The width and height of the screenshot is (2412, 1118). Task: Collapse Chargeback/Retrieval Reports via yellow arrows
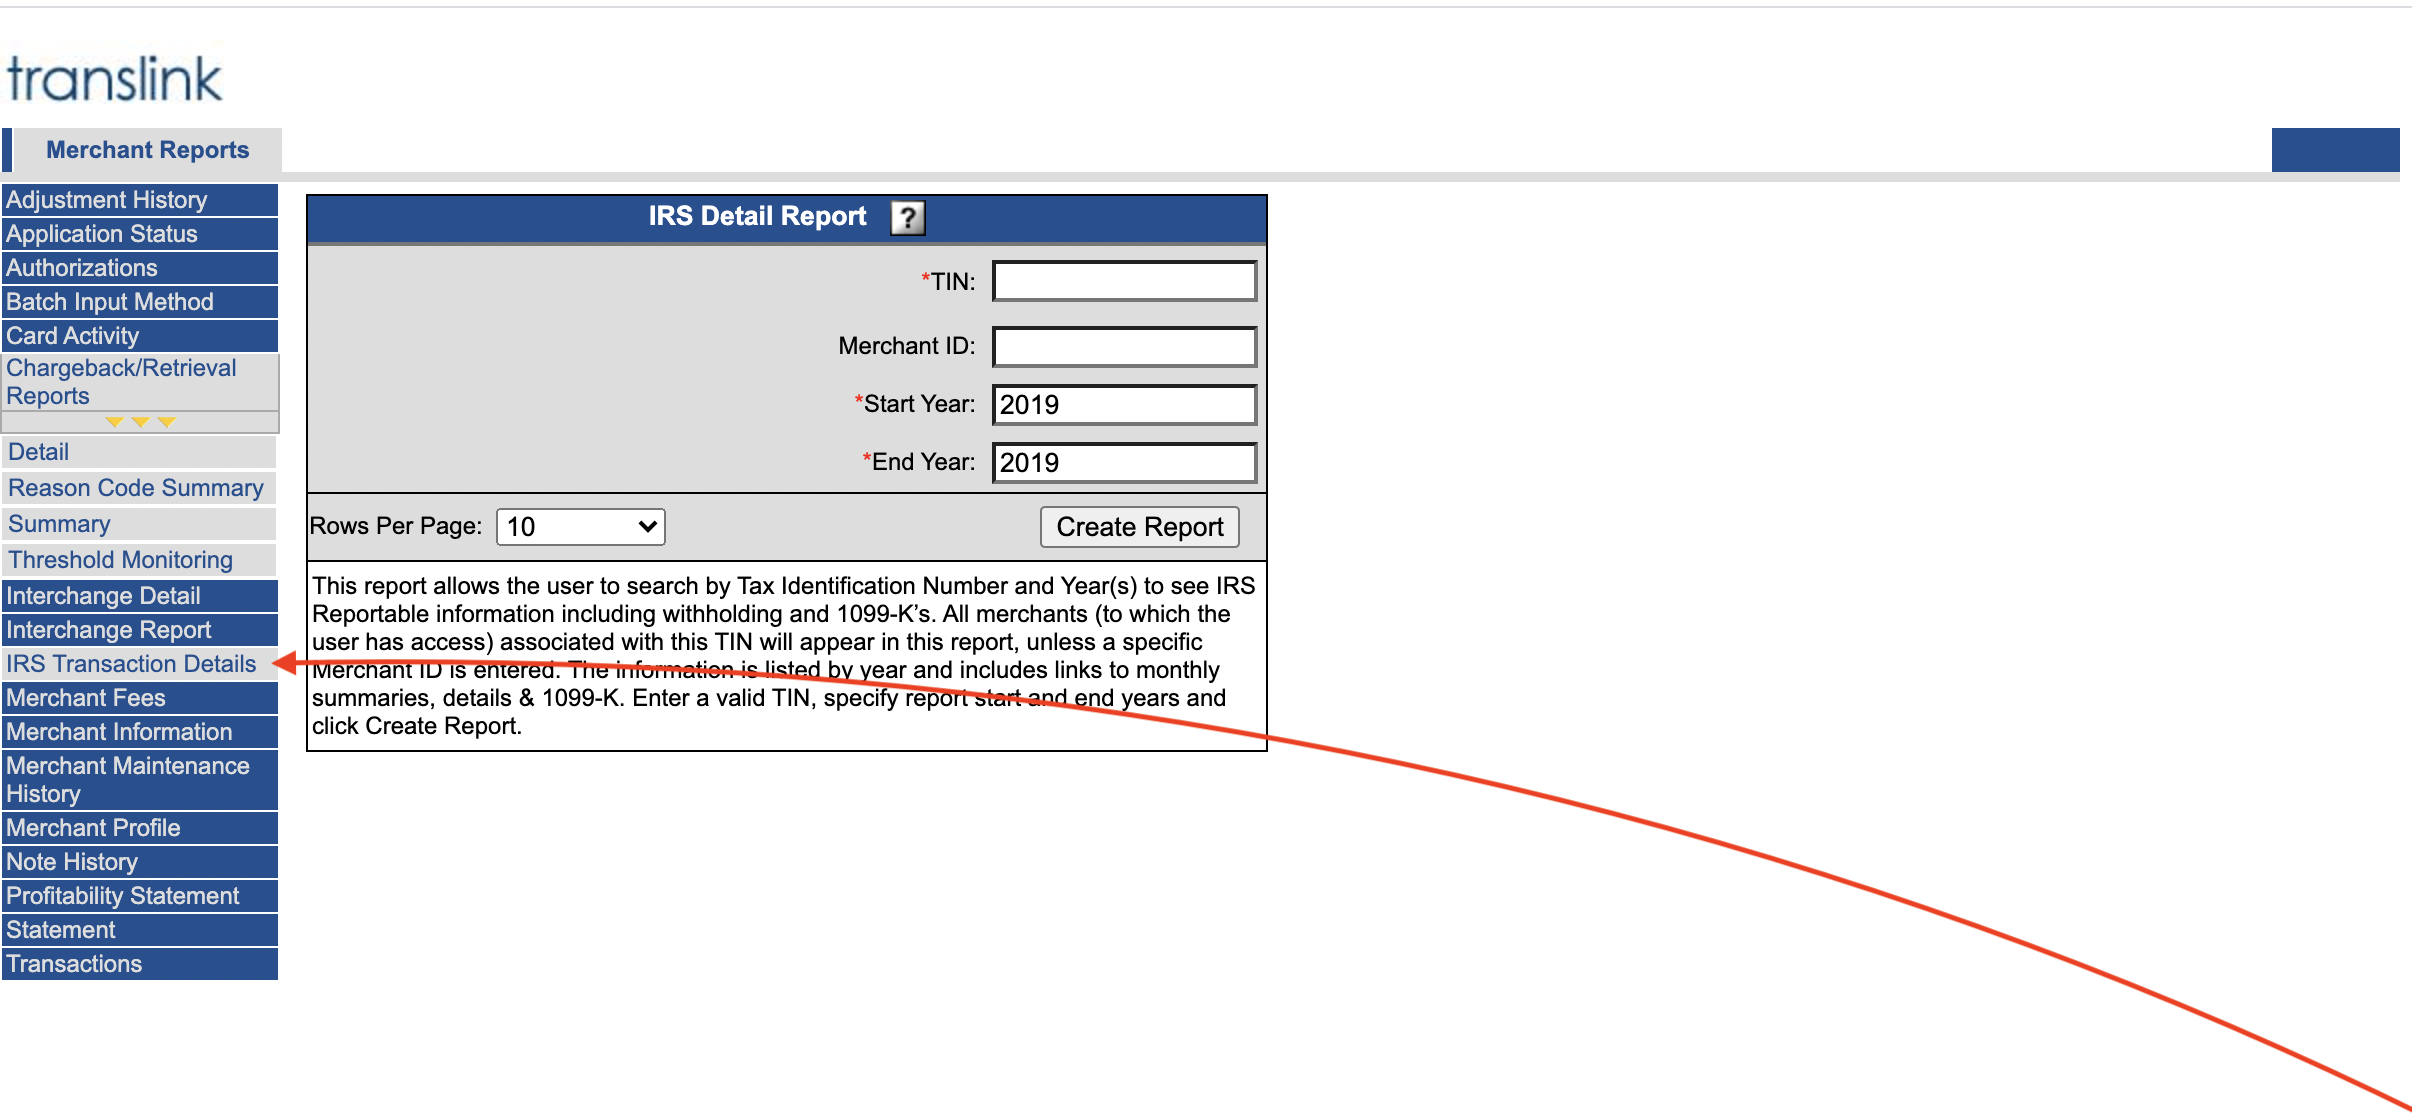coord(140,422)
